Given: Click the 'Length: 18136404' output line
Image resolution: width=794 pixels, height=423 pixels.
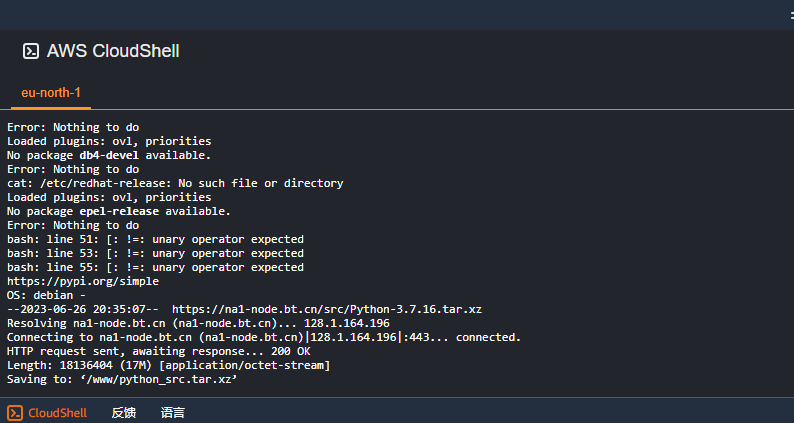Looking at the screenshot, I should 169,365.
